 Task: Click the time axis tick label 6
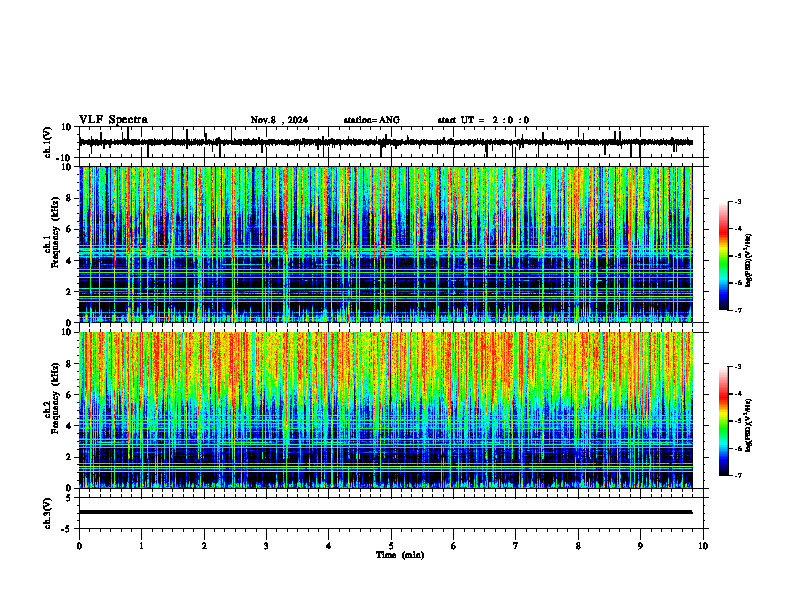[x=454, y=546]
